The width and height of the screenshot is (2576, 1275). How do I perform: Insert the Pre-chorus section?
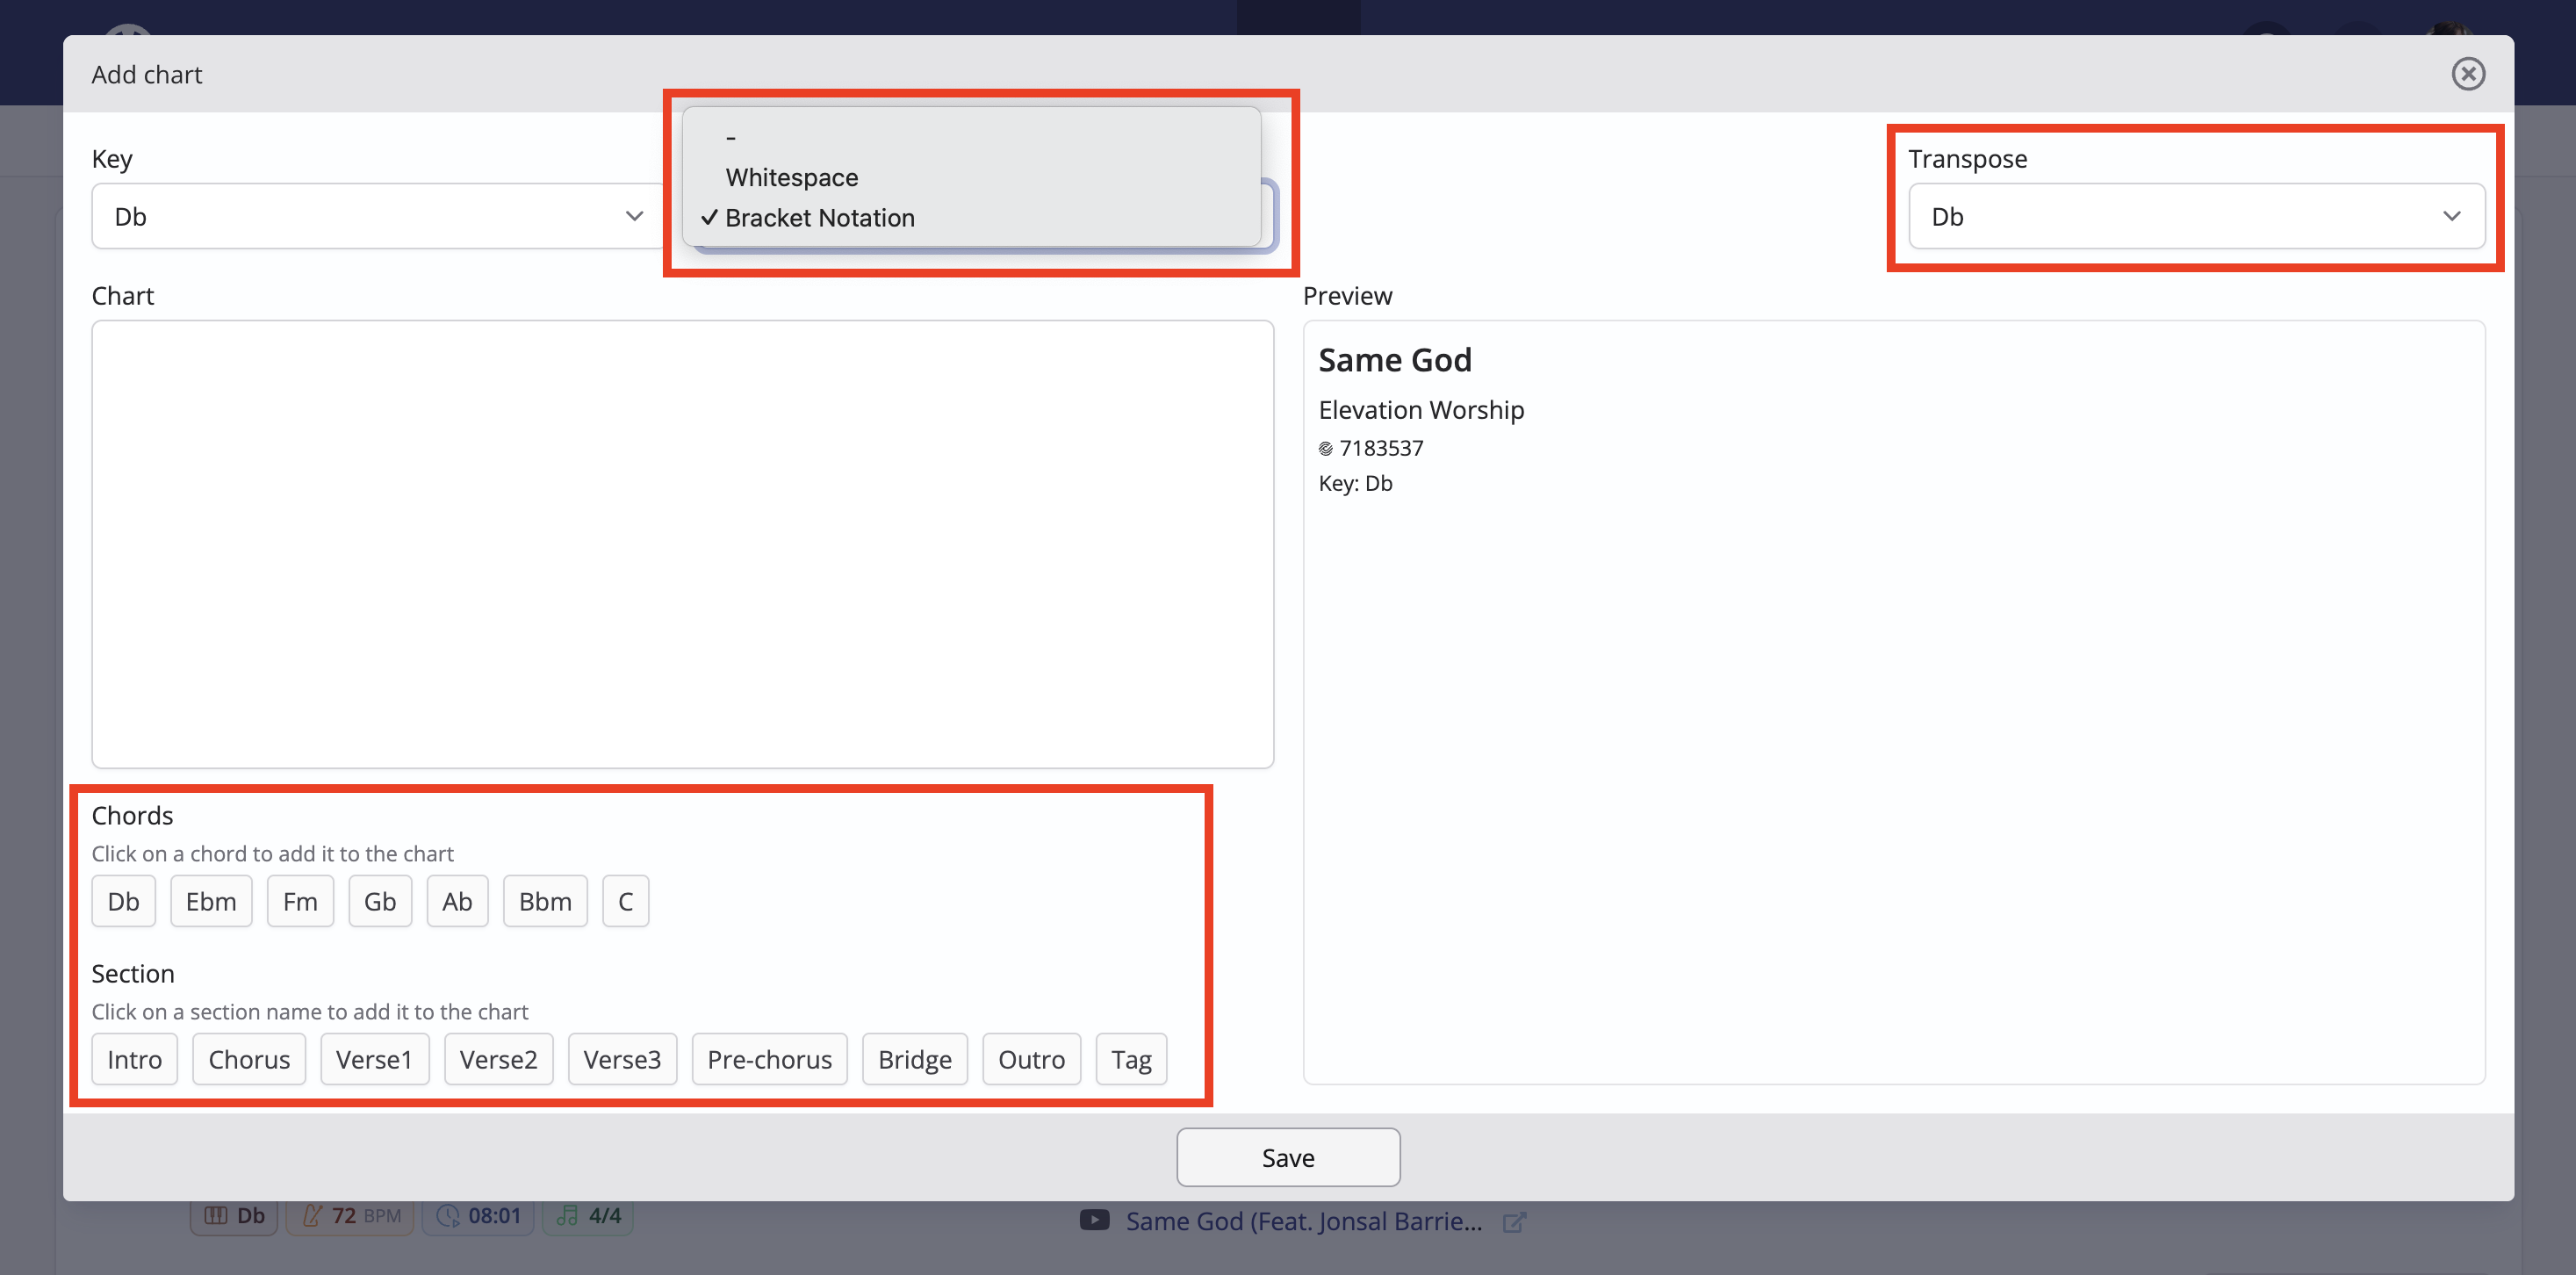769,1059
